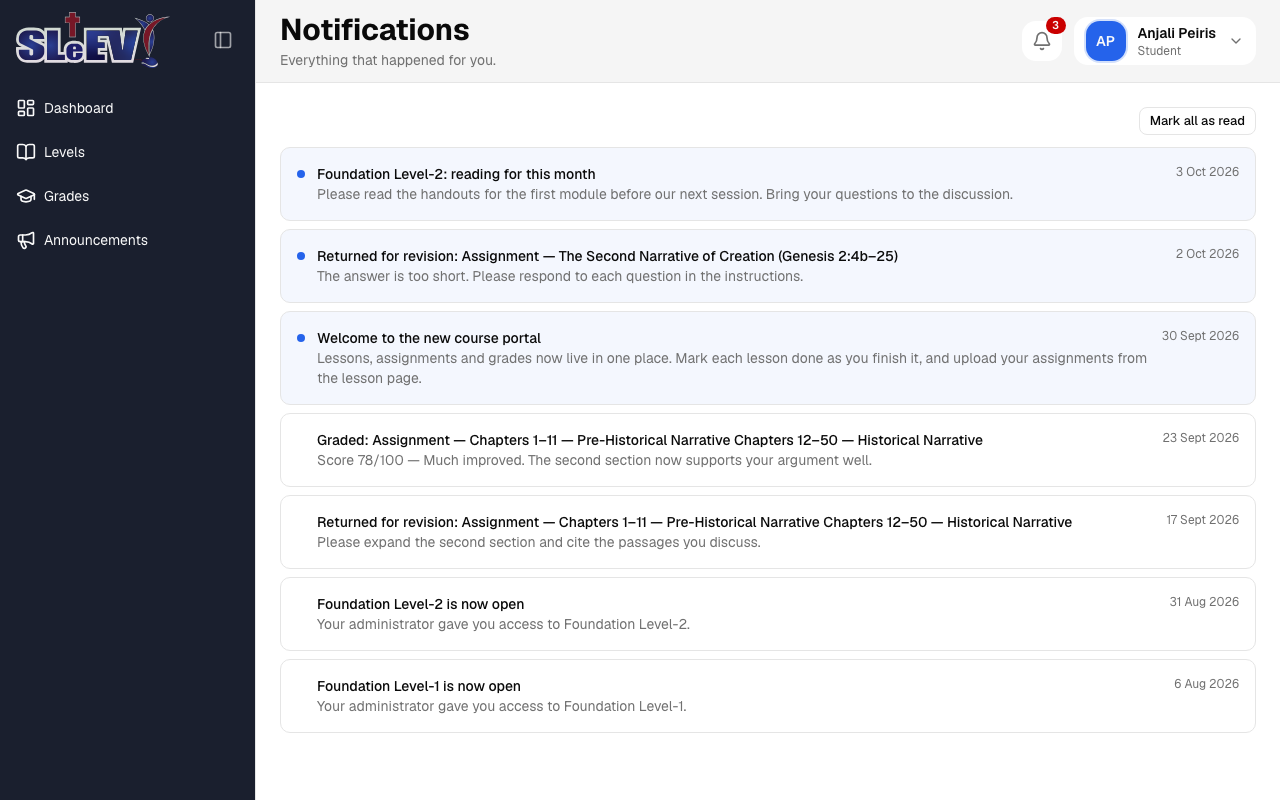Click unread dot on Welcome notification
This screenshot has width=1280, height=800.
[301, 338]
